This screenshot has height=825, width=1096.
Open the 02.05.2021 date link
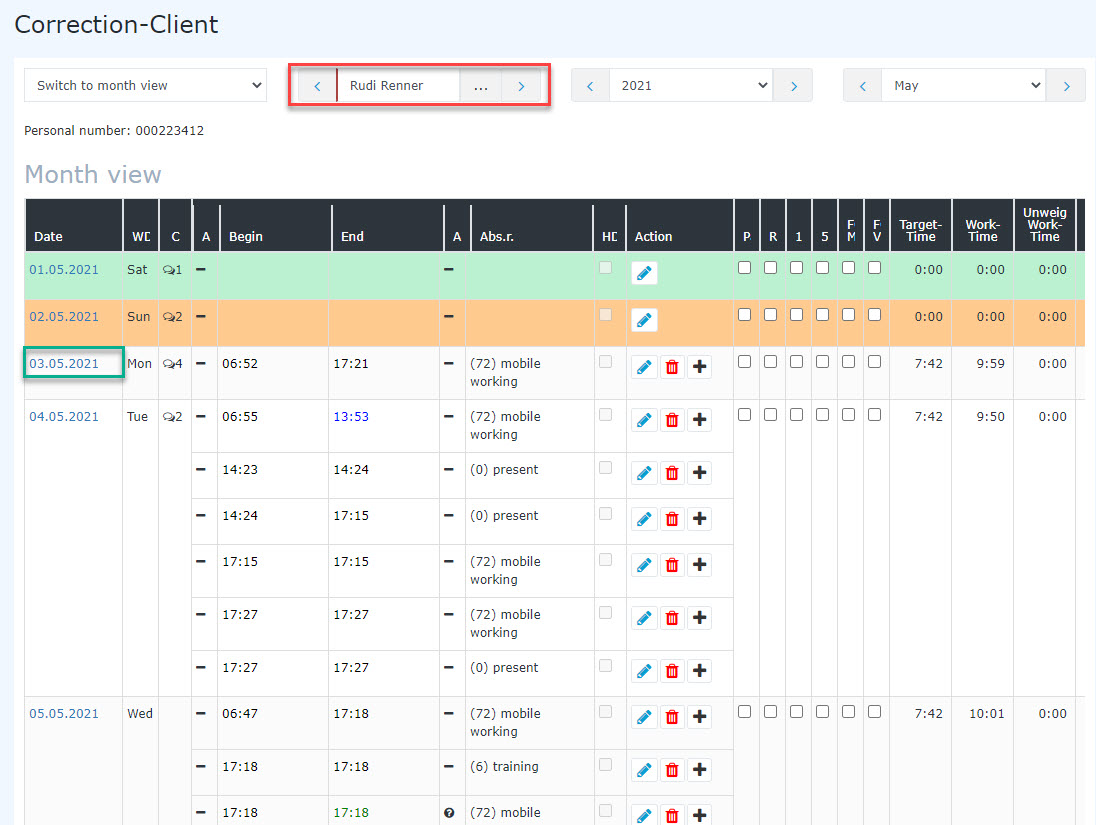64,317
